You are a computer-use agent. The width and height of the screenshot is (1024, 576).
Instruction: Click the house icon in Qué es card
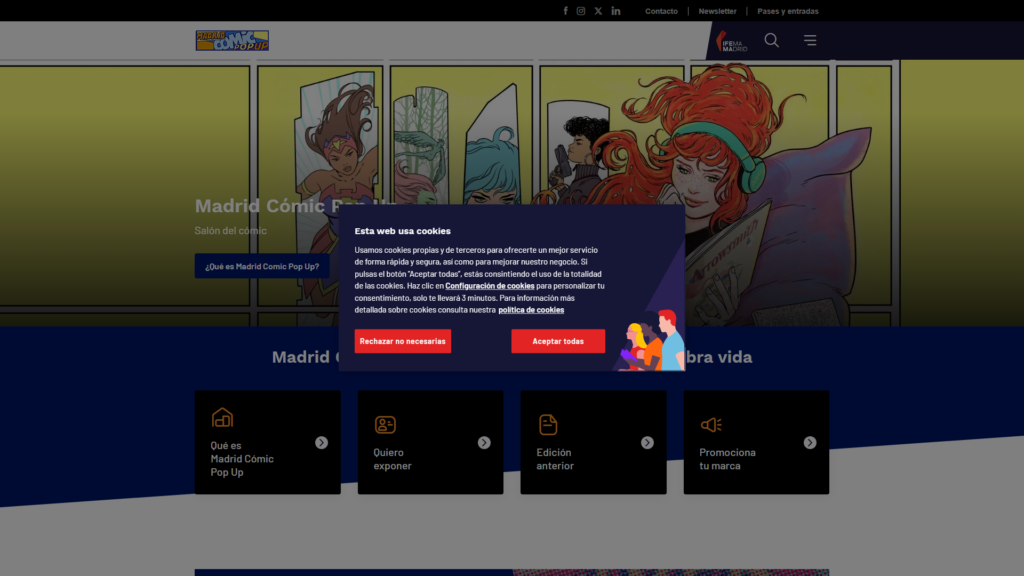222,417
